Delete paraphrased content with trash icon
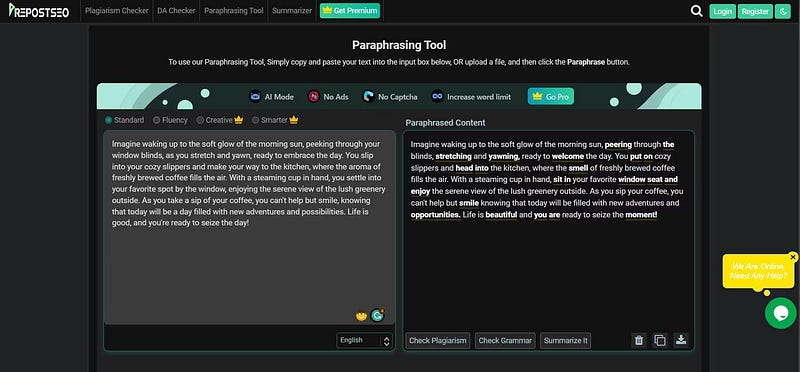Viewport: 800px width, 372px height. [639, 340]
